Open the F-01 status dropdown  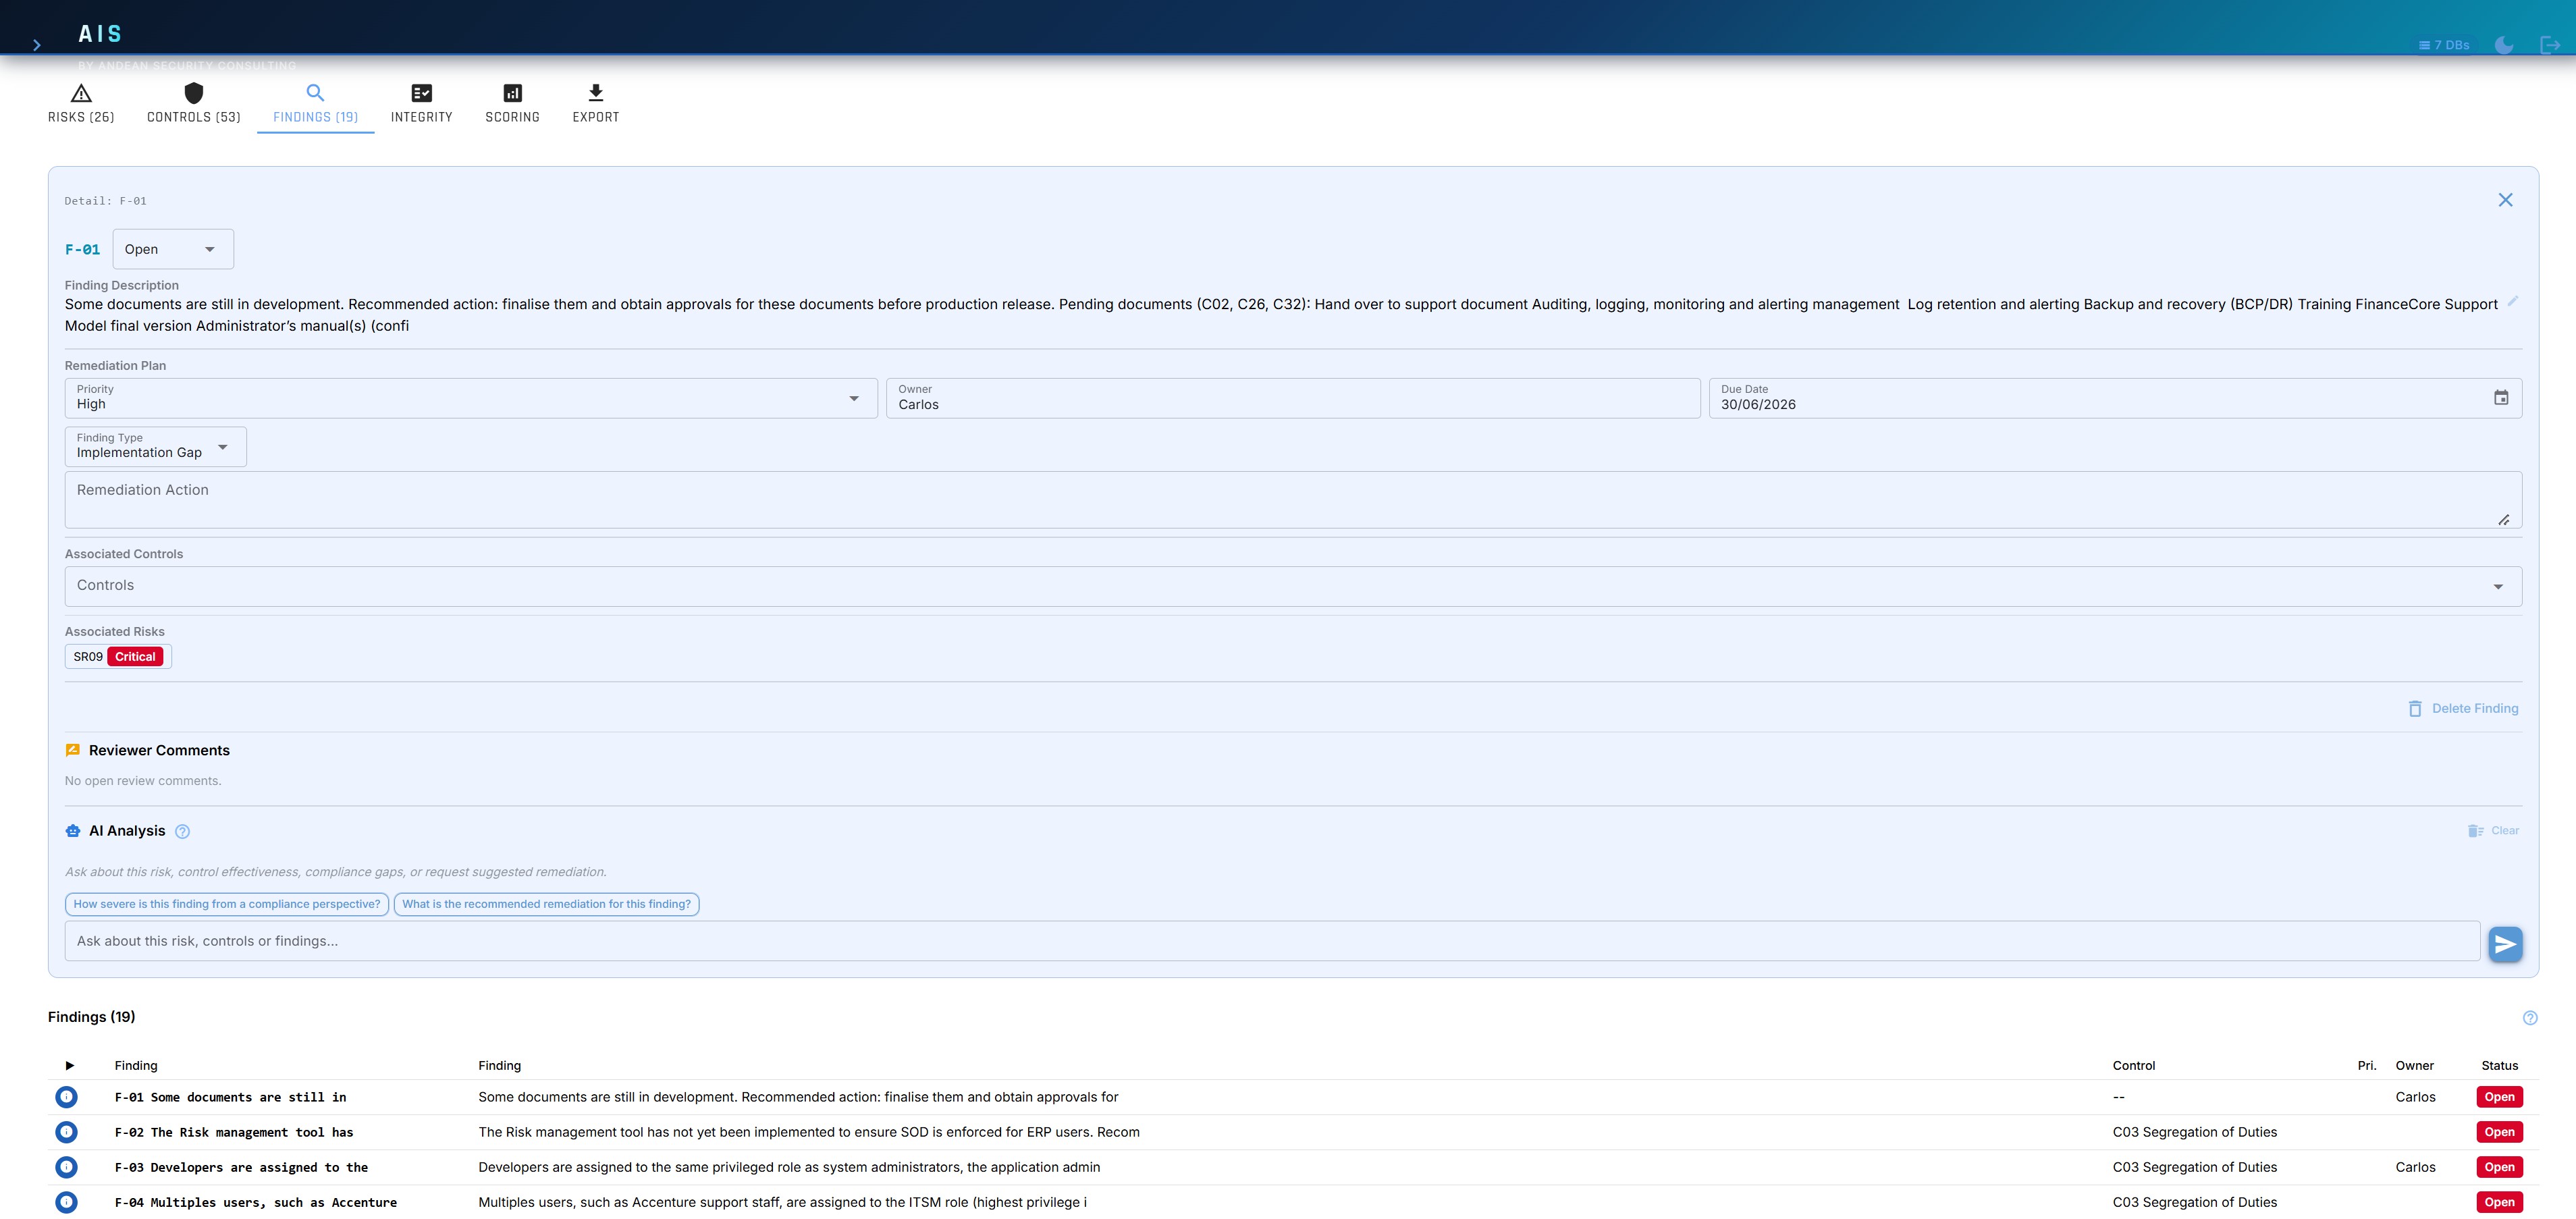pyautogui.click(x=173, y=249)
